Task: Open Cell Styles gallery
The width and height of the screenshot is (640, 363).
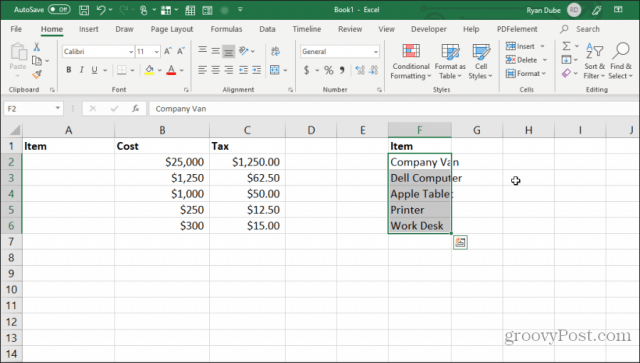Action: click(x=481, y=62)
